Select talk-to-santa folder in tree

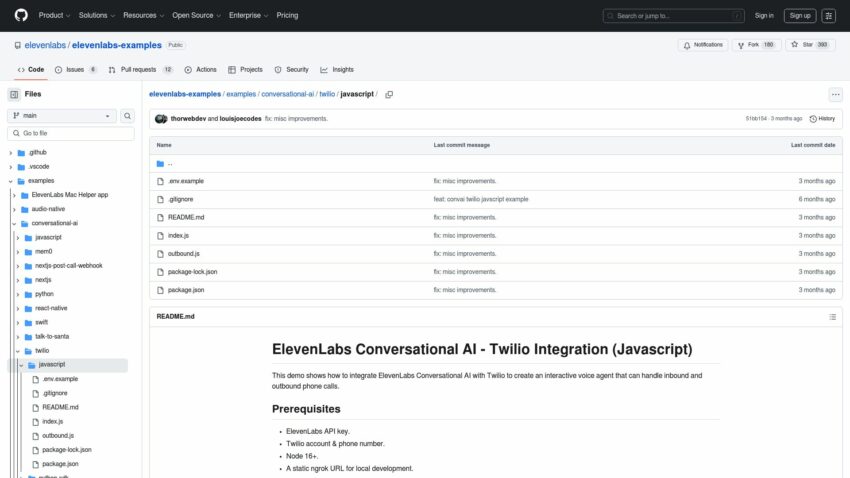[52, 336]
